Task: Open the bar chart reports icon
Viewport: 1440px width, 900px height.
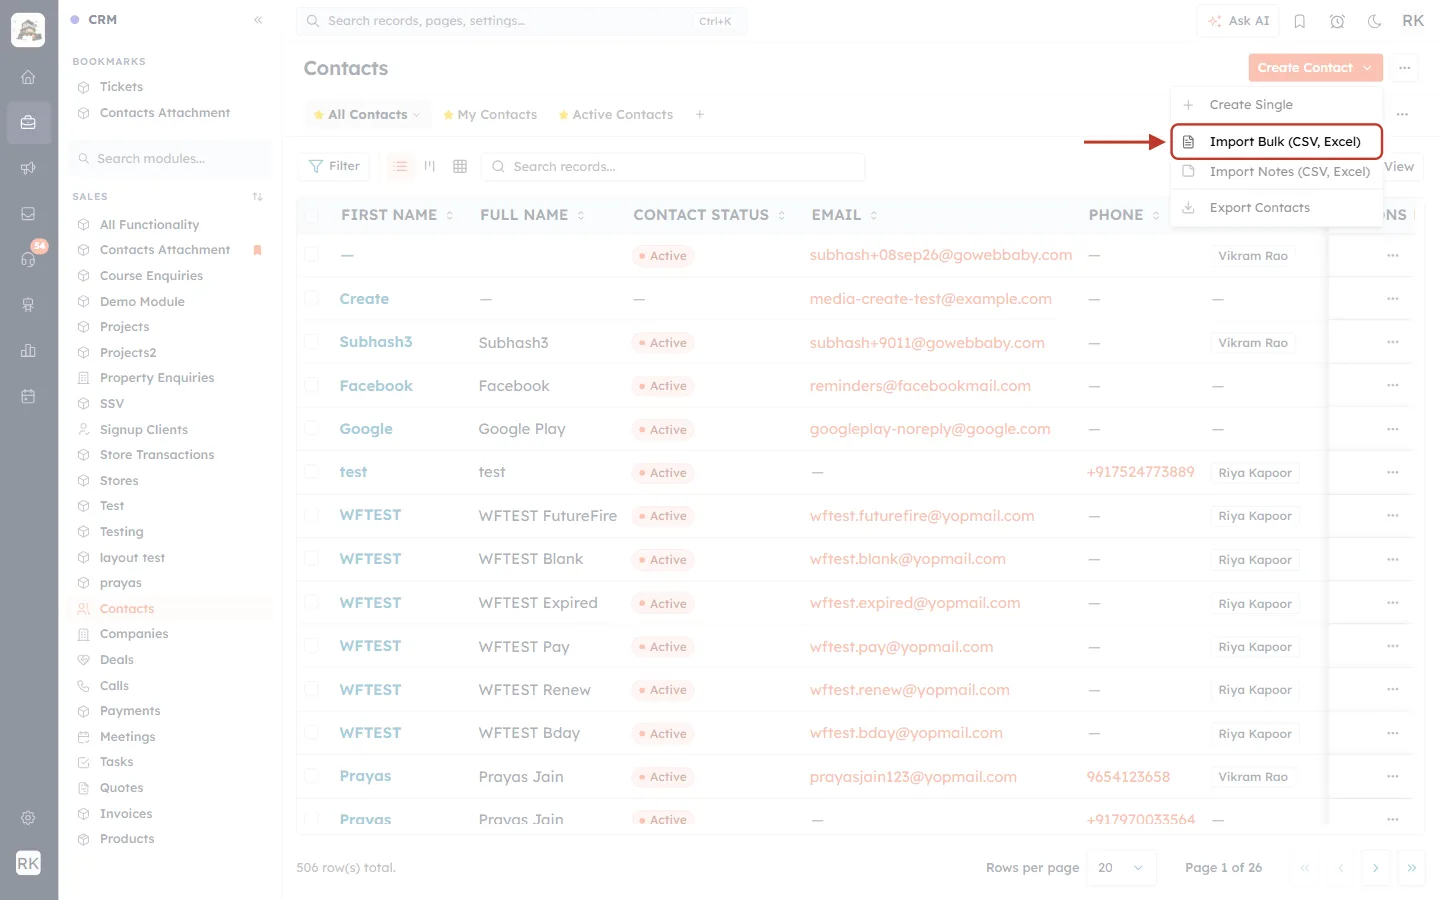Action: 28,351
